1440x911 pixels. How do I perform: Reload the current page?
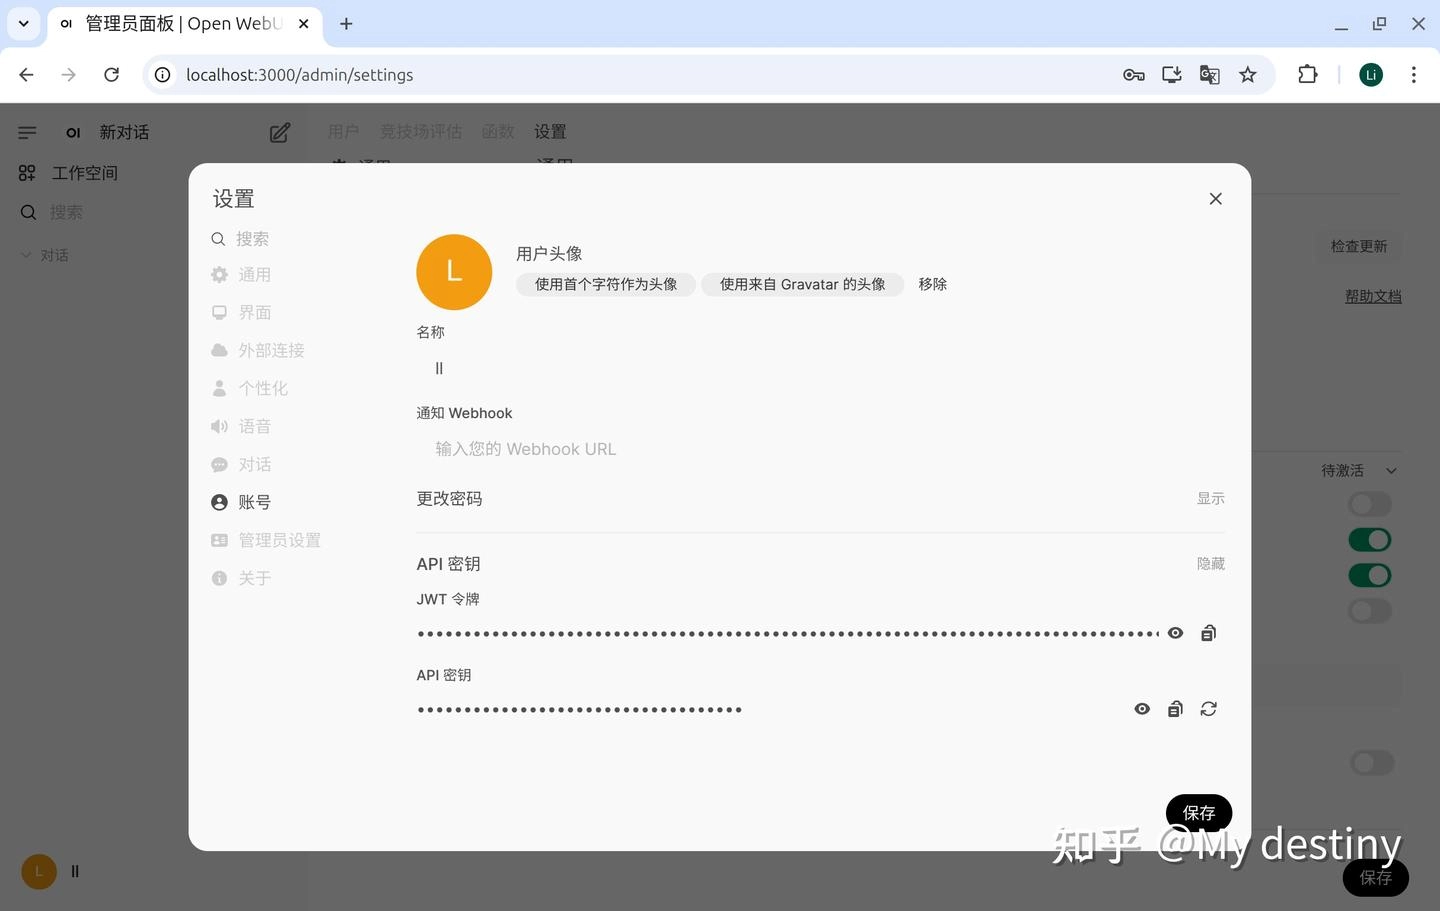(112, 75)
